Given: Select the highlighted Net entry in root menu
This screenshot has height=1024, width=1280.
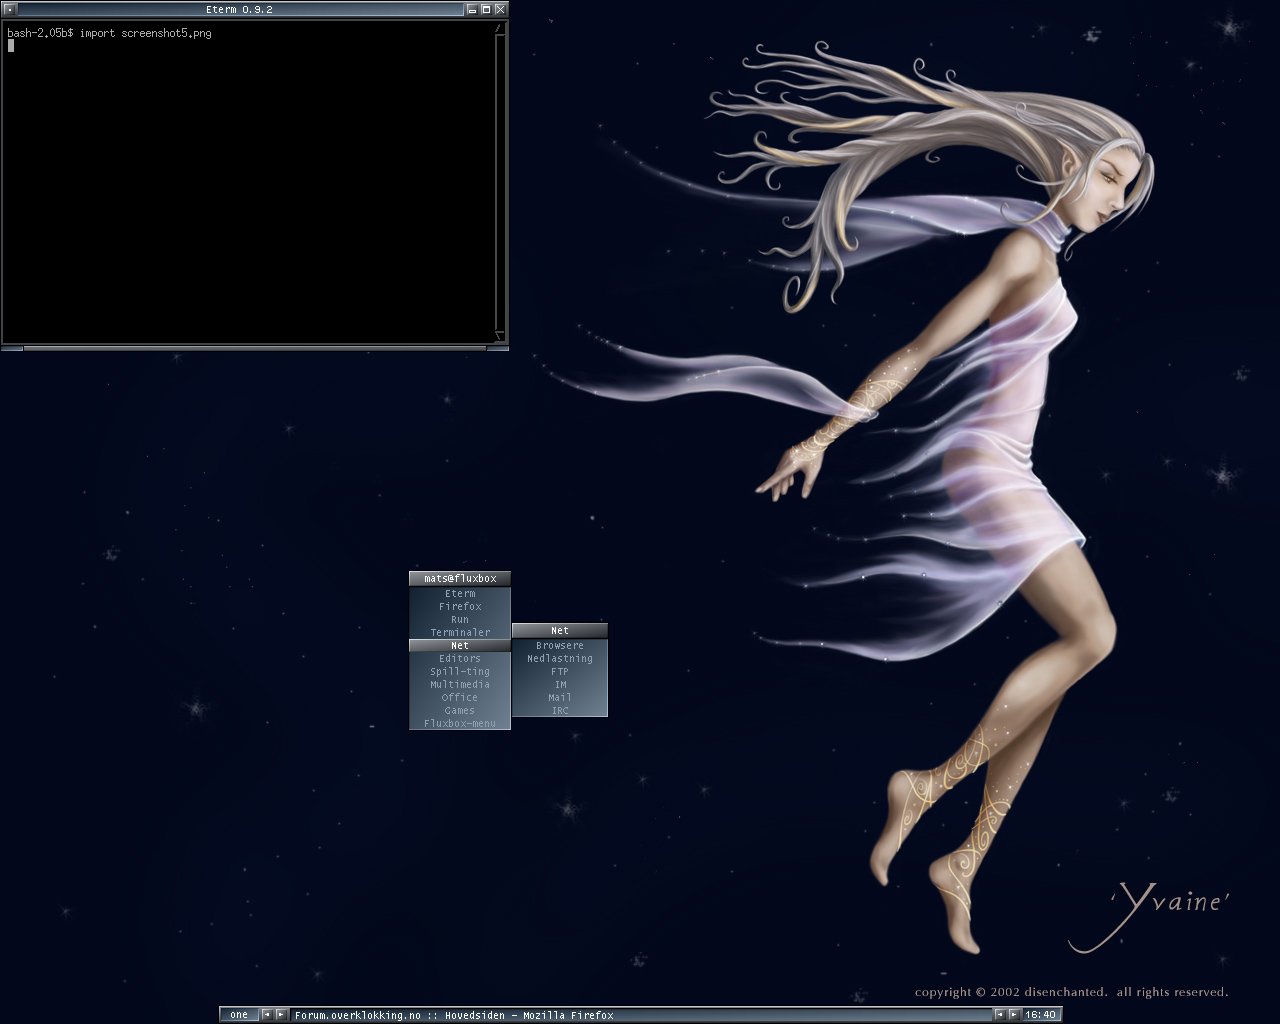Looking at the screenshot, I should point(460,646).
